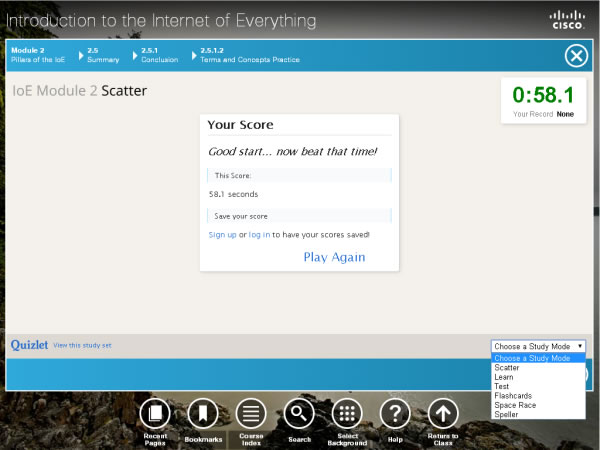Collapse the Choose a Study Mode dropdown
The image size is (600, 450).
click(538, 345)
